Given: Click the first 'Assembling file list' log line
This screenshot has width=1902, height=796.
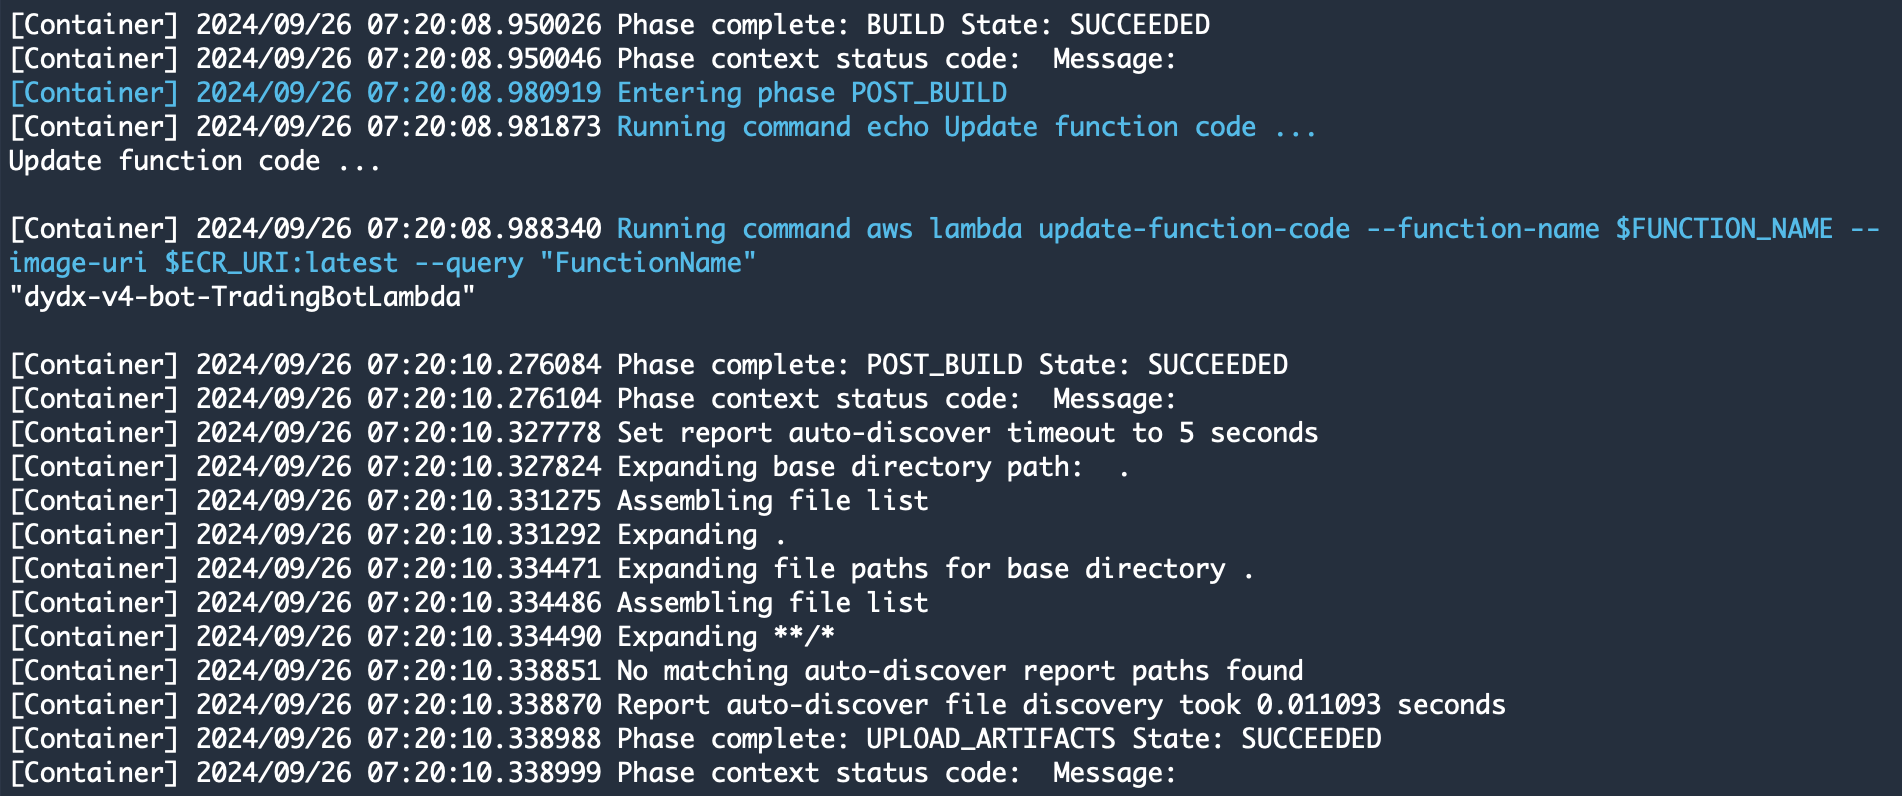Looking at the screenshot, I should (468, 501).
